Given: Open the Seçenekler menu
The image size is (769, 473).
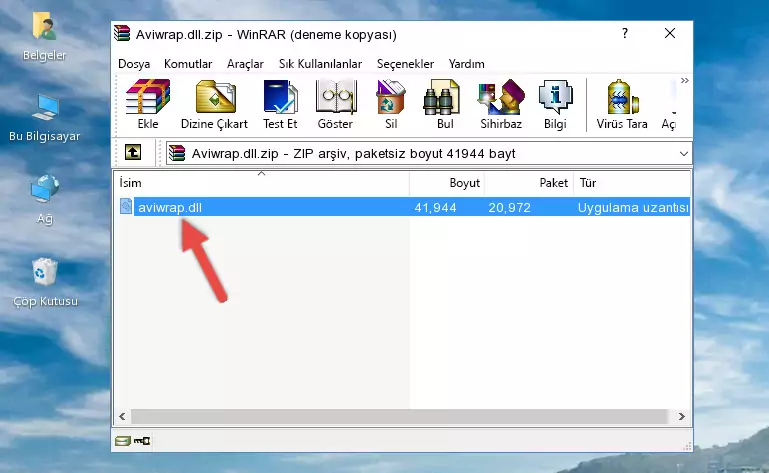Looking at the screenshot, I should pos(405,64).
